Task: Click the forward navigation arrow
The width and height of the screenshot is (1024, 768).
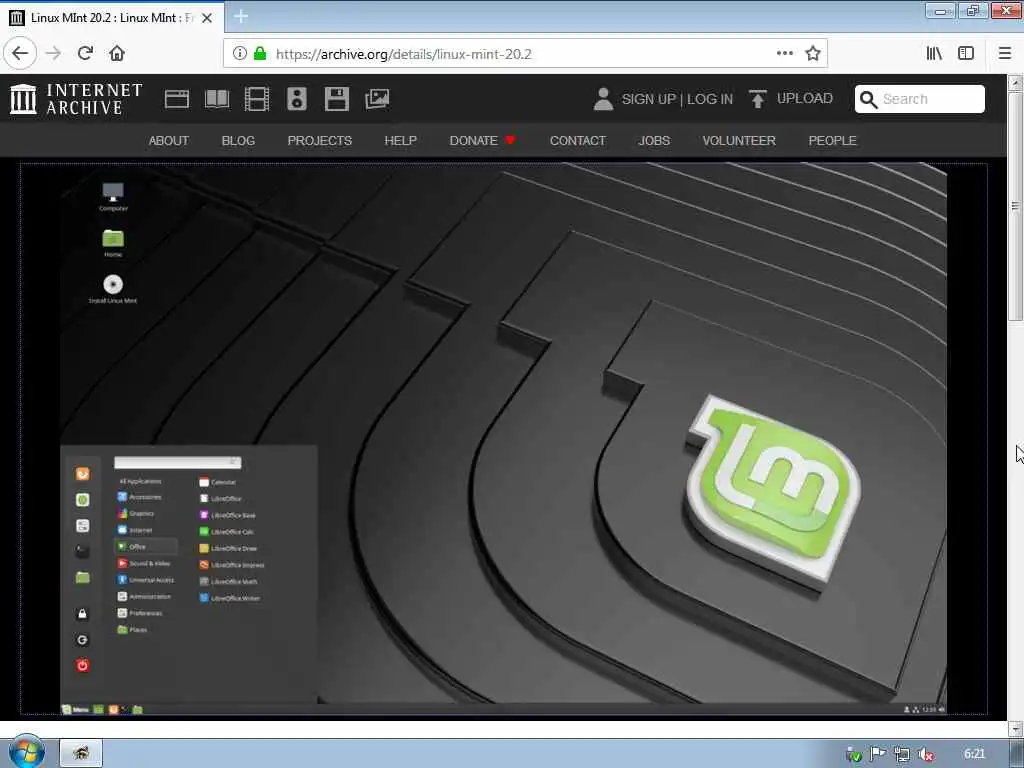Action: [53, 54]
